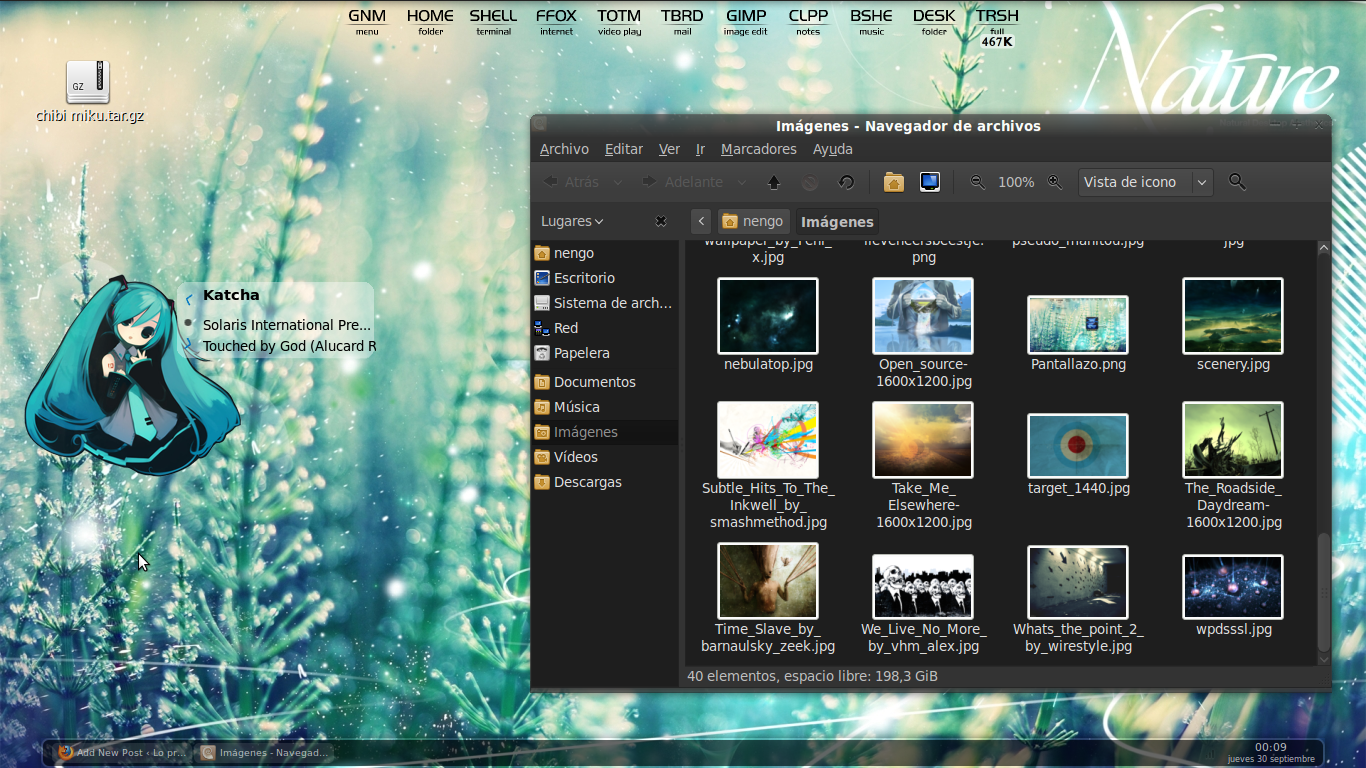This screenshot has height=768, width=1366.
Task: Select Vídeos in the sidebar
Action: click(605, 457)
